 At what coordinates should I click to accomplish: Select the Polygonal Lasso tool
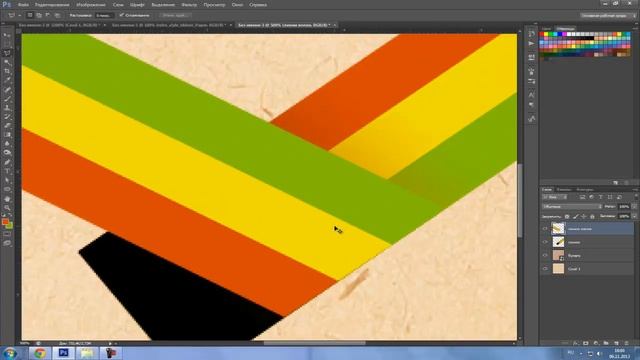click(x=7, y=53)
